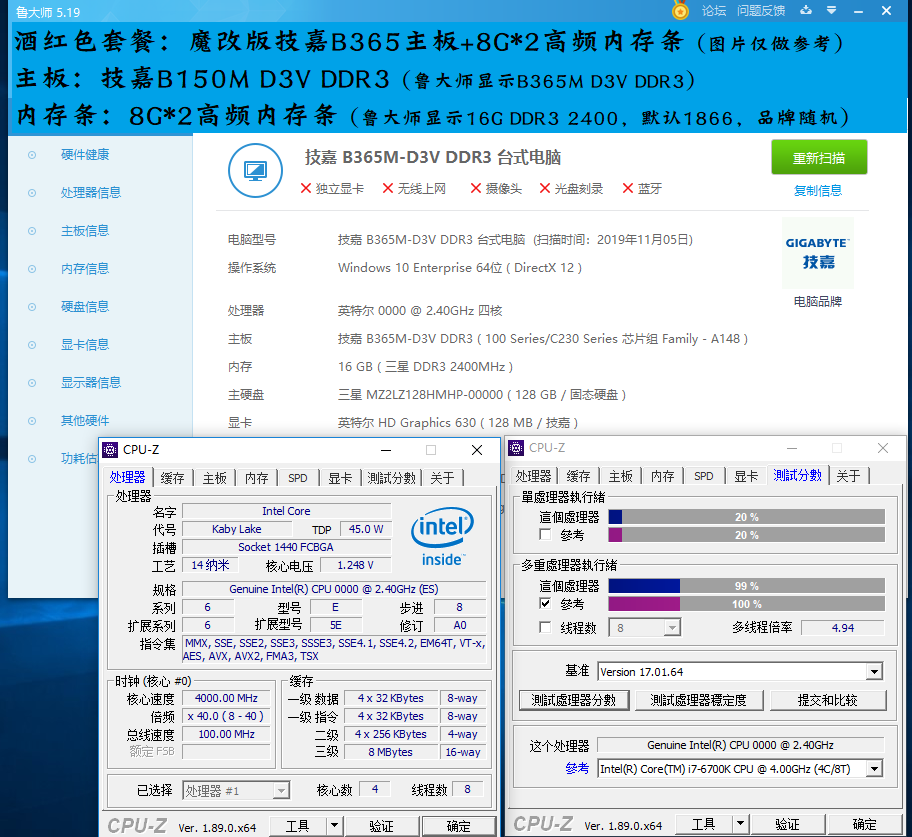Screen dimensions: 912x837
Task: Click 工具 button in left CPU-Z
Action: point(298,826)
